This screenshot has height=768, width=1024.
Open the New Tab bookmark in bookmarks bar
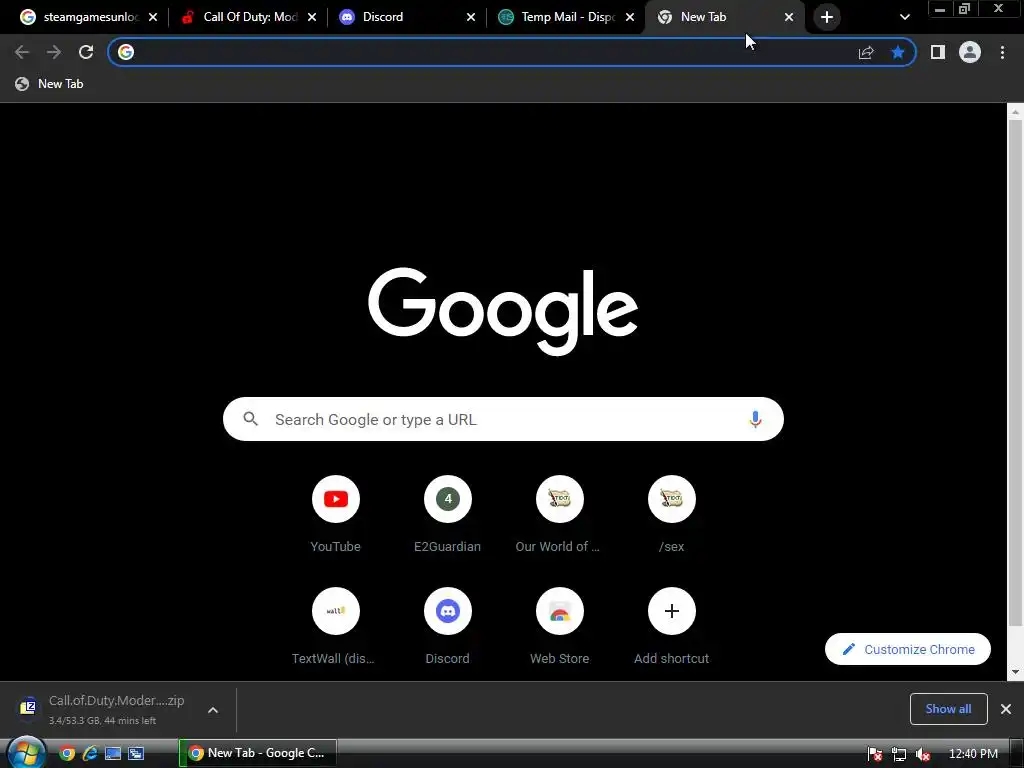50,84
